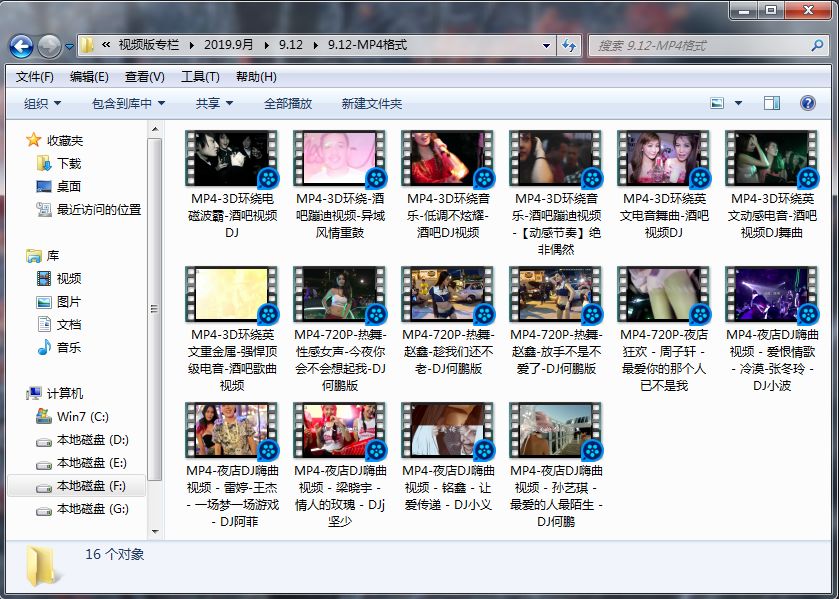Click the 视频版专栏 breadcrumb
839x599 pixels.
(x=149, y=45)
